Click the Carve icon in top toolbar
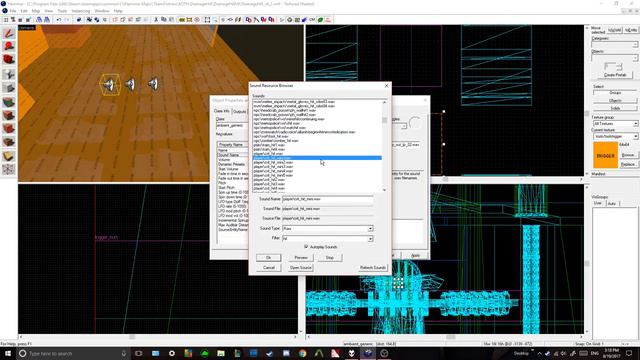This screenshot has height=360, width=640. click(x=79, y=20)
